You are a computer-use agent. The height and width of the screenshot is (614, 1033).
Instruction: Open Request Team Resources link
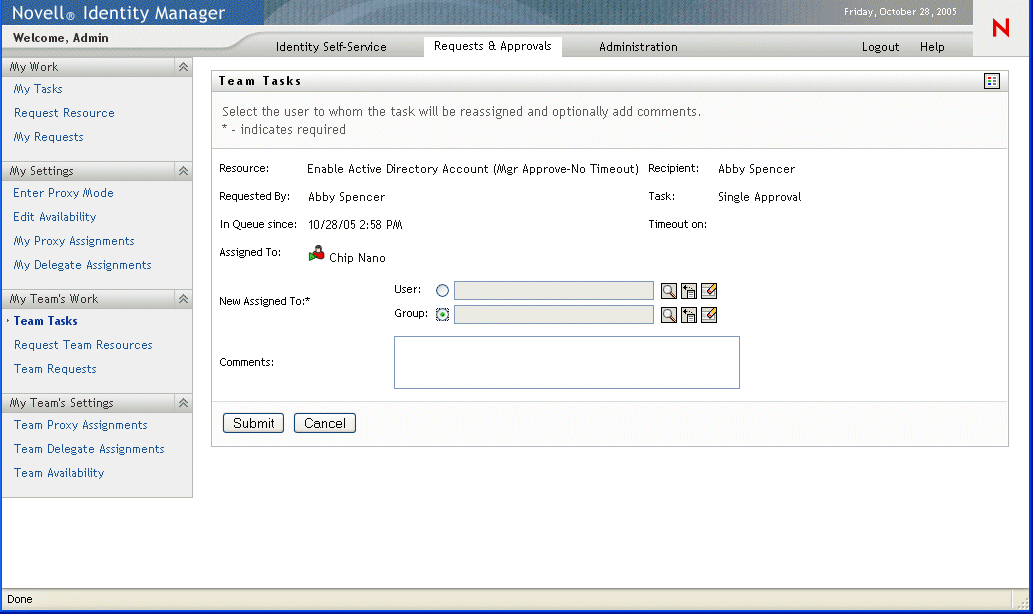point(83,345)
